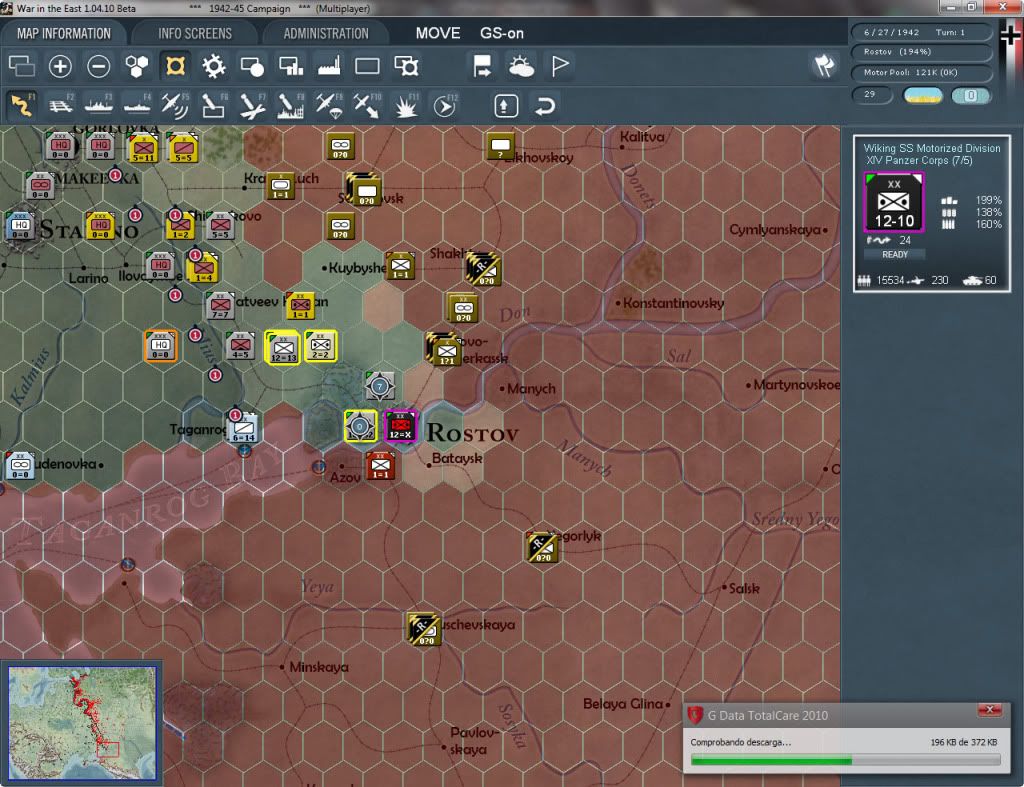Click the pill showing 29
Image resolution: width=1024 pixels, height=787 pixels.
[872, 95]
